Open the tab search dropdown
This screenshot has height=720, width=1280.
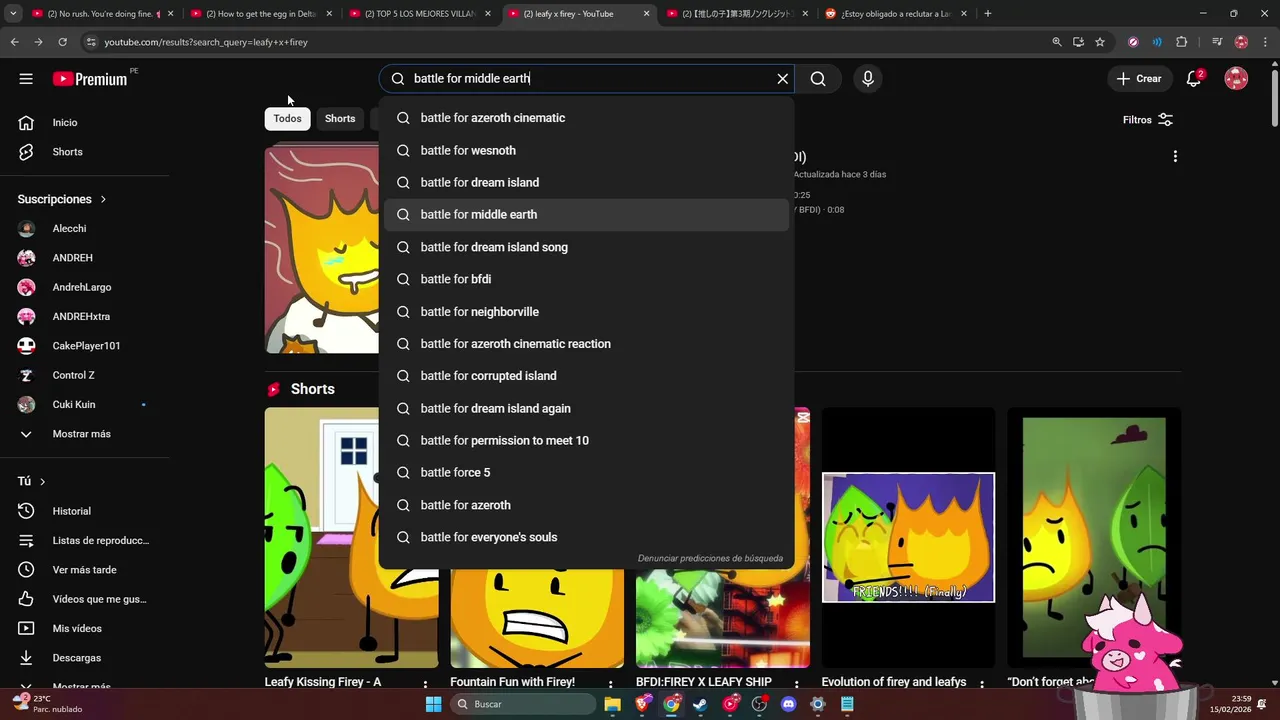[x=12, y=14]
